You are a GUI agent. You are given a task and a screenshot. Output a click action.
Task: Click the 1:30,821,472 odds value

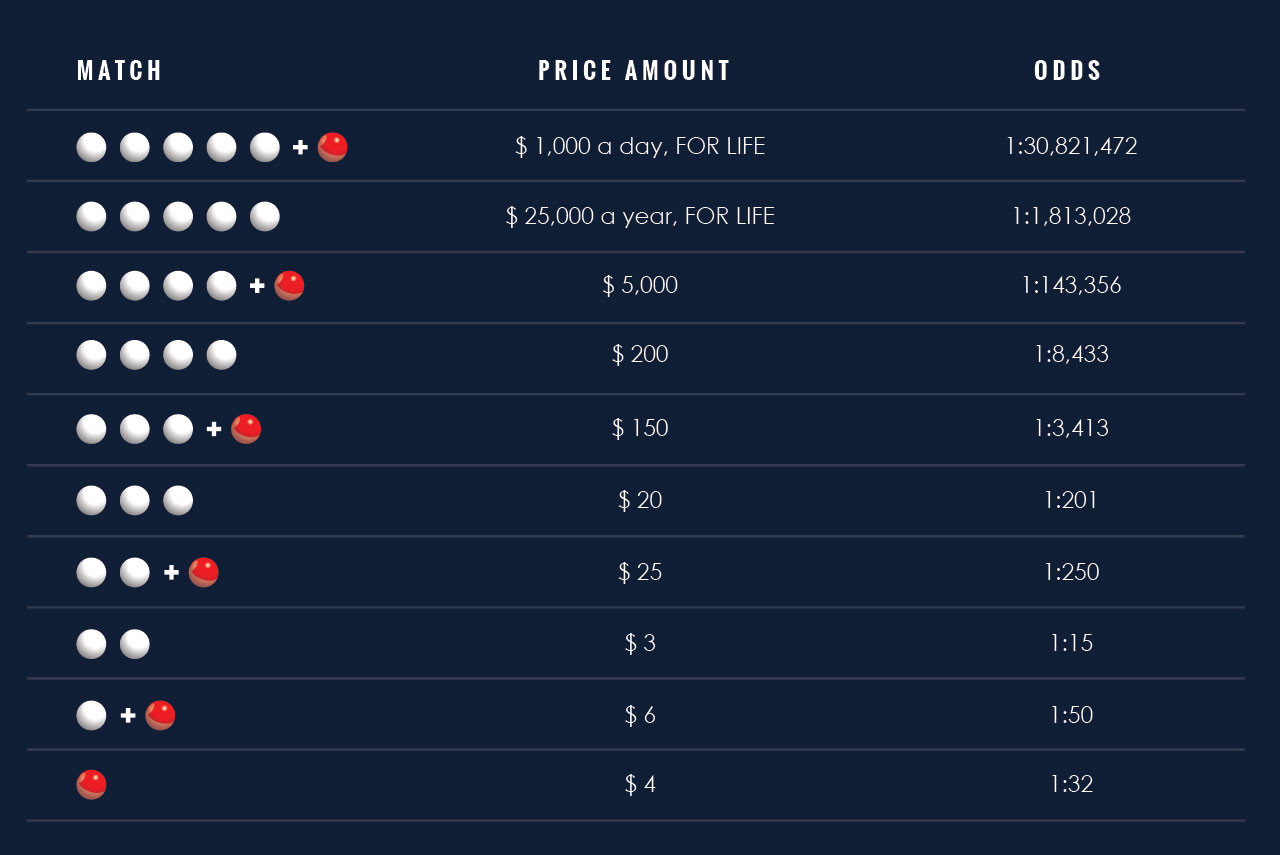[1071, 146]
